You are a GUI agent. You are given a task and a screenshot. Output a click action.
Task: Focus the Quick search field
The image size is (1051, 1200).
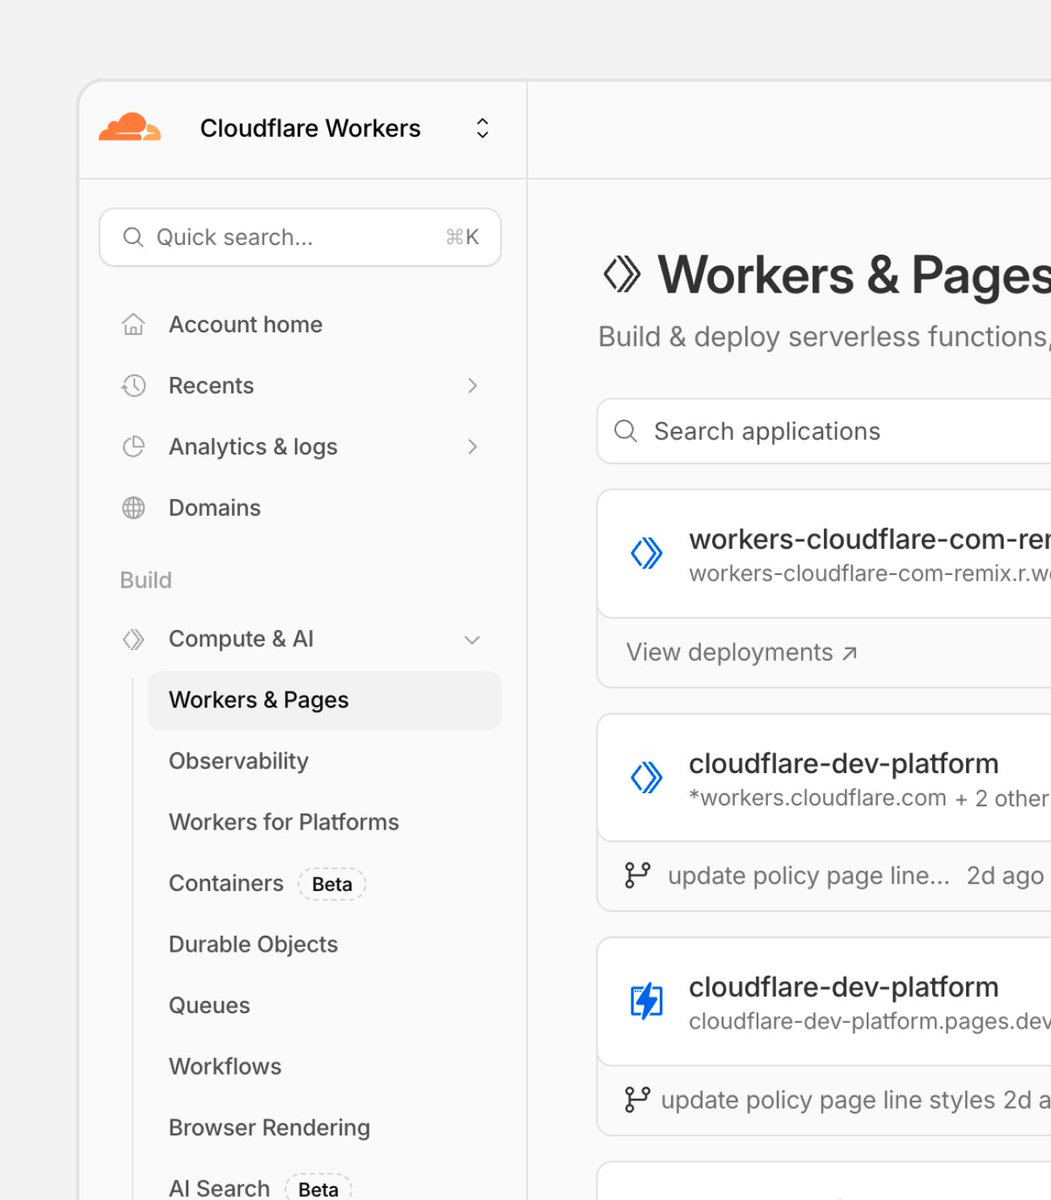300,237
